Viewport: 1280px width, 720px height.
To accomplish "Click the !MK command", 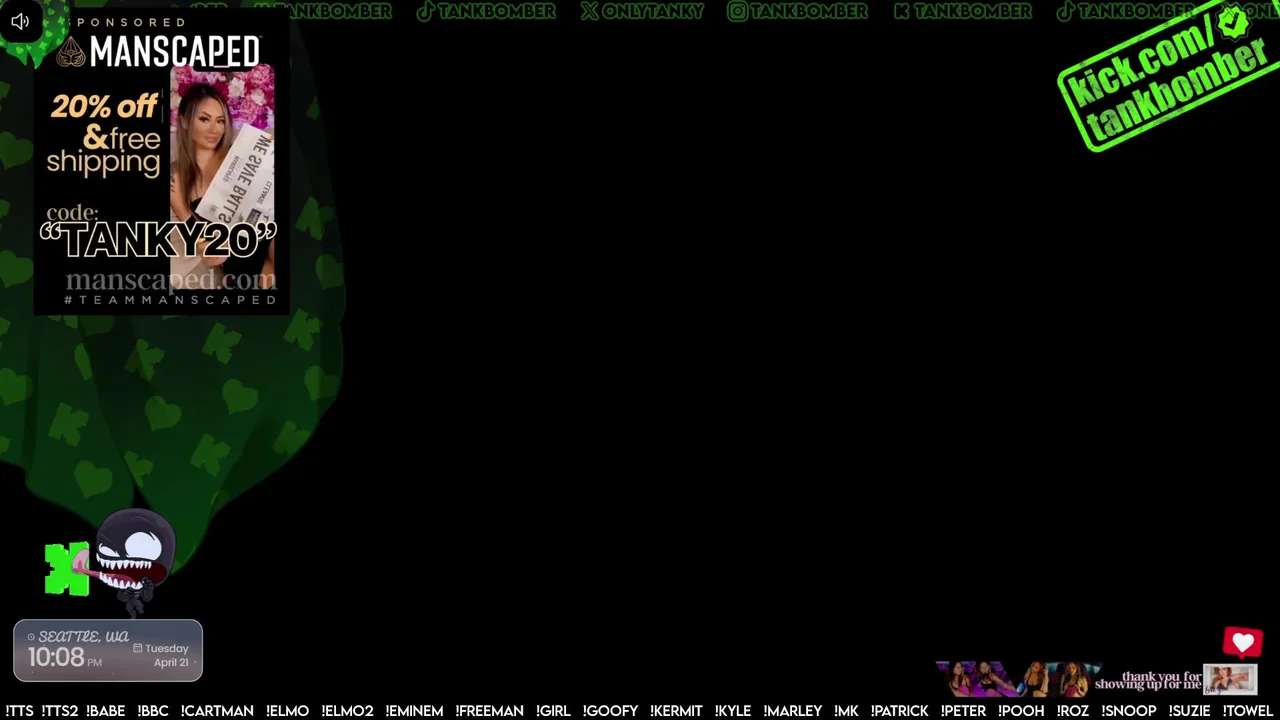I will pyautogui.click(x=846, y=711).
